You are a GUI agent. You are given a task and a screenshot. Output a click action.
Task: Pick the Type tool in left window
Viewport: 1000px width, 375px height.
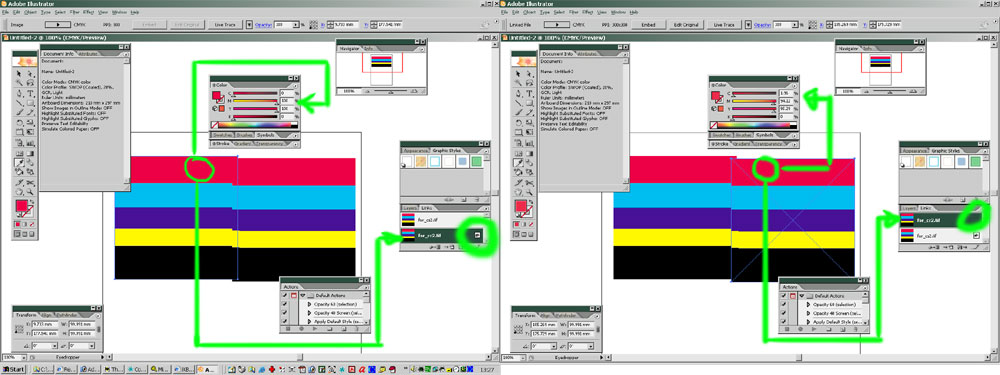(x=31, y=93)
